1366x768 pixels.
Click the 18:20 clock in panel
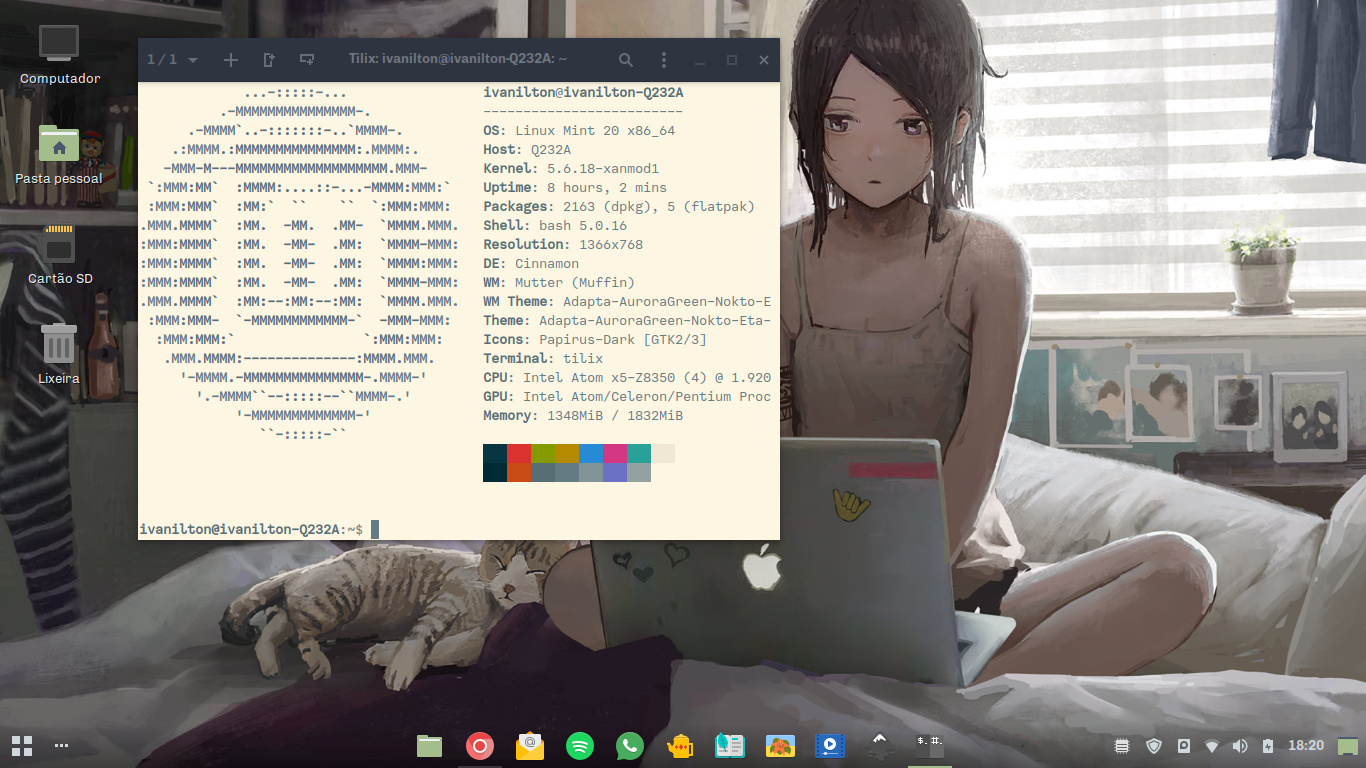(x=1306, y=746)
